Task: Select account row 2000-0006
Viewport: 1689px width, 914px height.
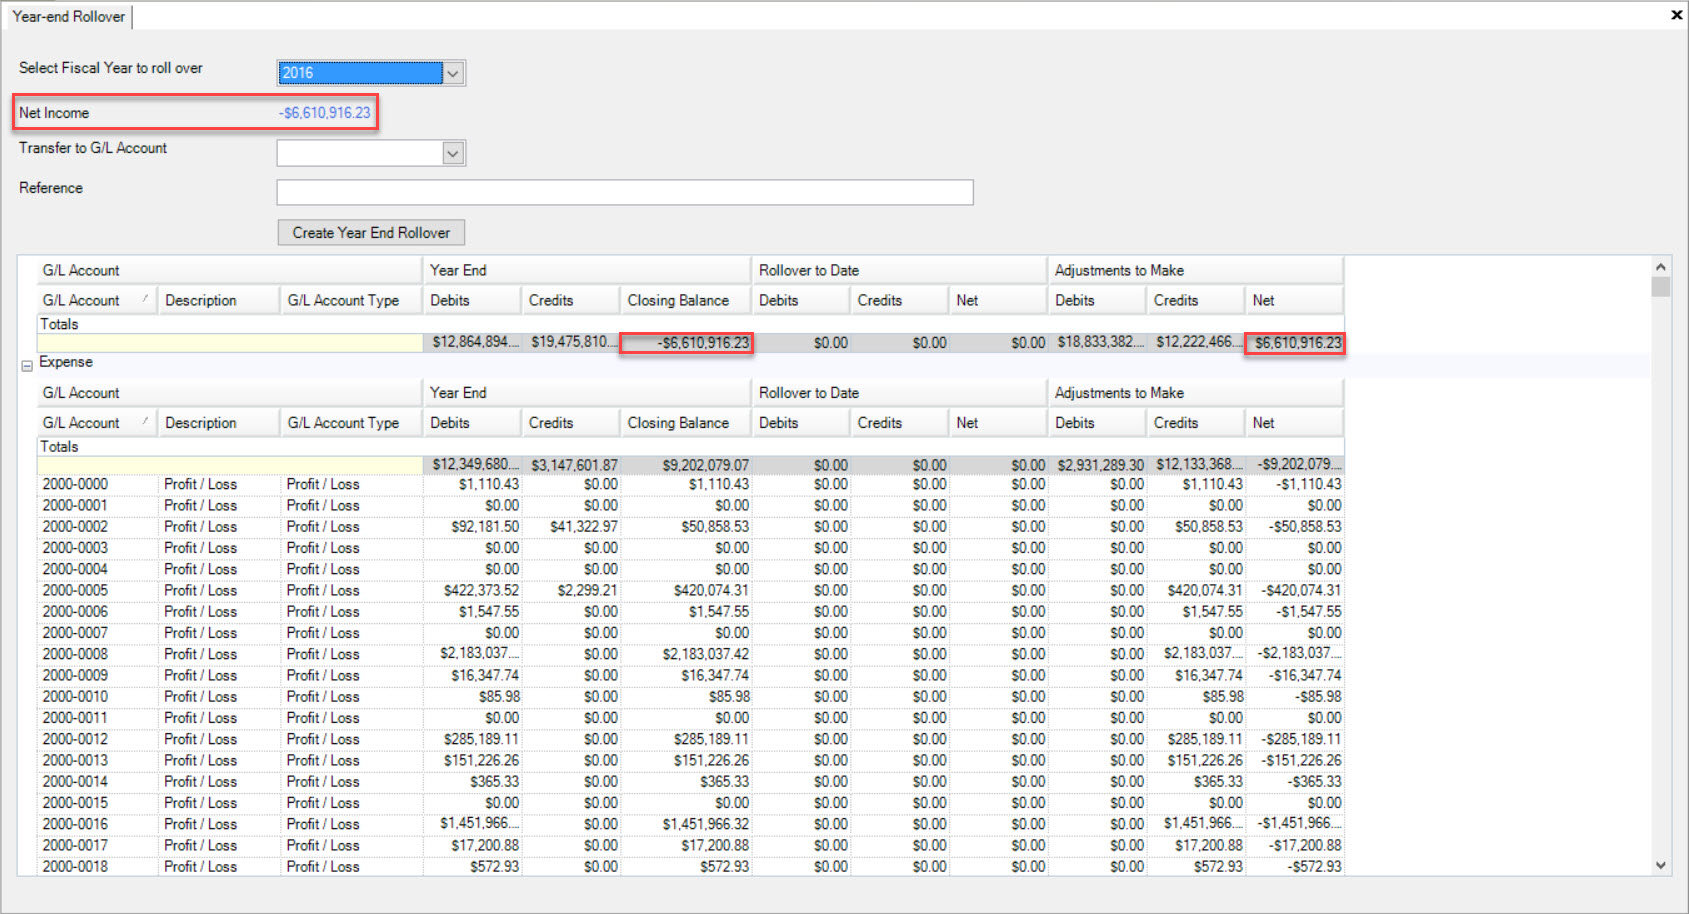Action: coord(690,611)
